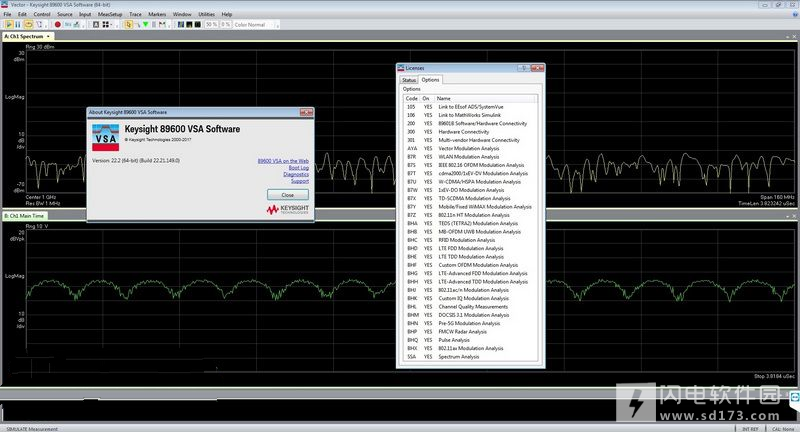Screen dimensions: 800x432
Task: Click CAL: None in the status bar
Action: 783,429
